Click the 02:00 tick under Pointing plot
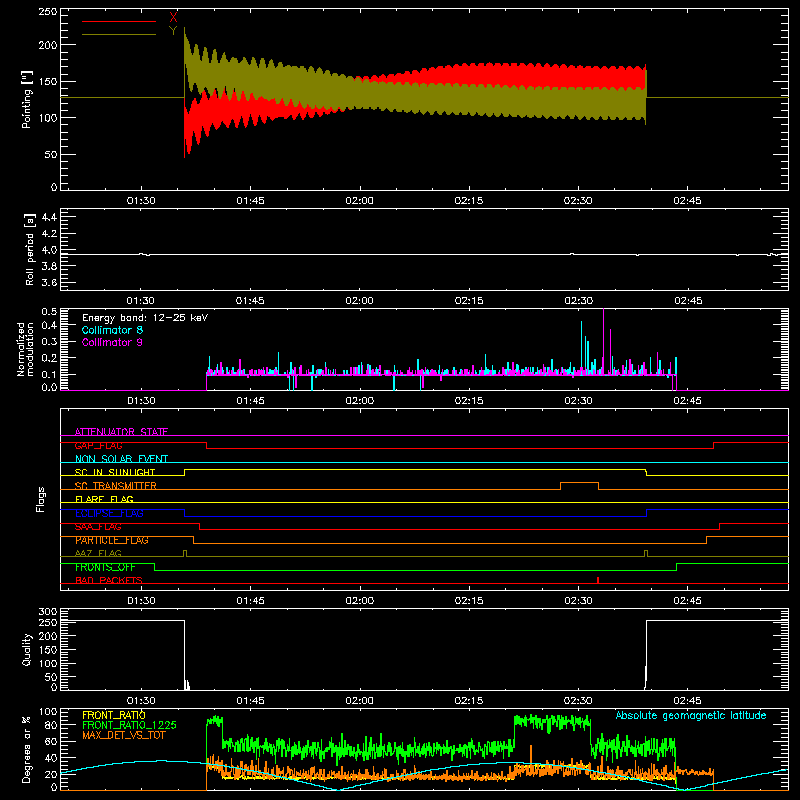Screen dimensions: 800x800 [x=359, y=201]
